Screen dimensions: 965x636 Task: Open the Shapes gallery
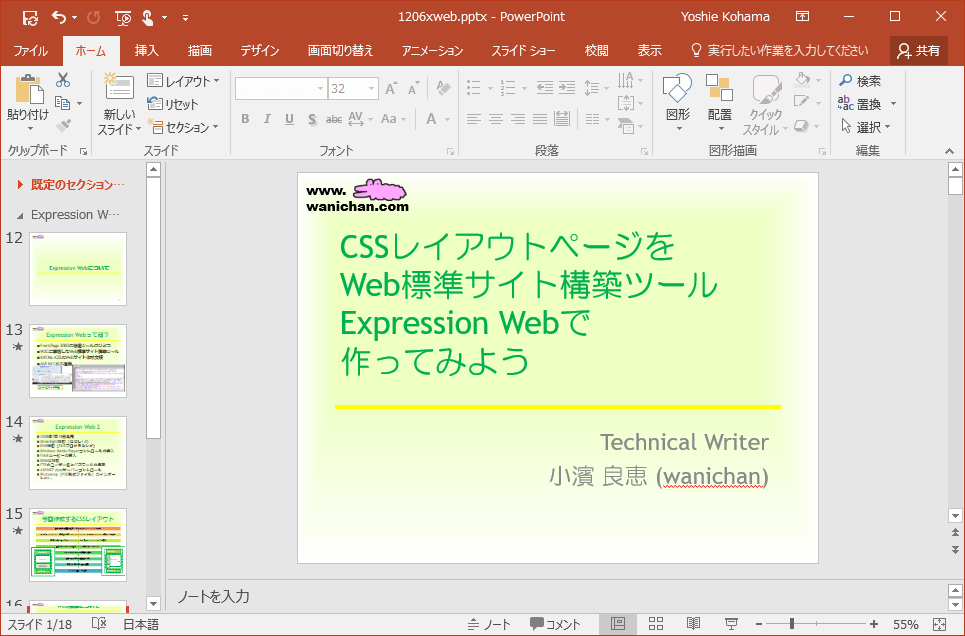pos(678,102)
